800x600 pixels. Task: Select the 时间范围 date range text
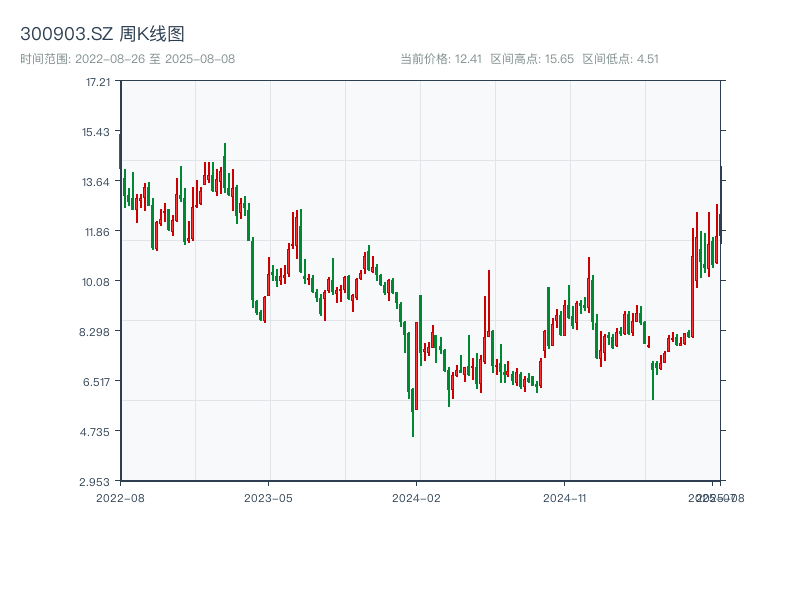click(127, 59)
